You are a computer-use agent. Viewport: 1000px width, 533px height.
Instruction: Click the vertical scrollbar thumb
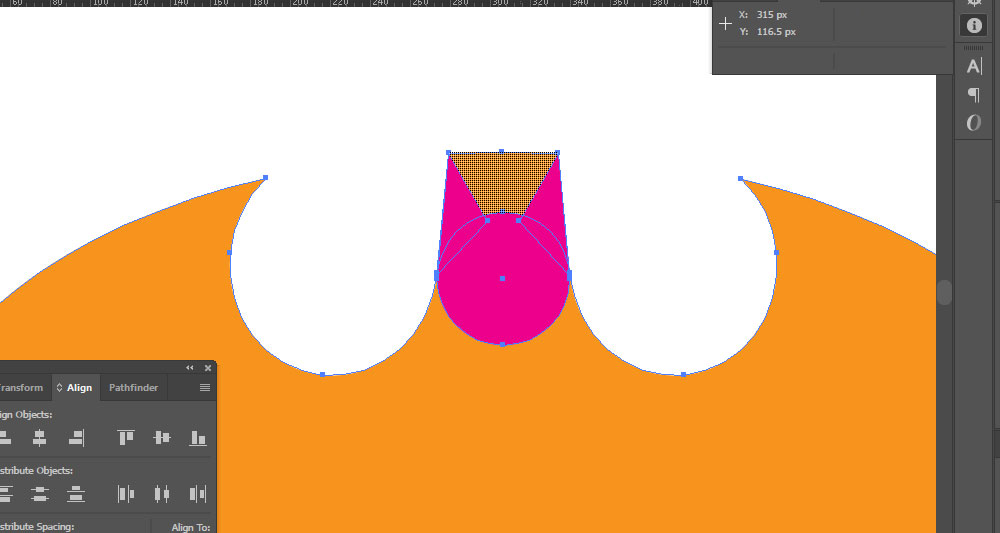pos(945,293)
